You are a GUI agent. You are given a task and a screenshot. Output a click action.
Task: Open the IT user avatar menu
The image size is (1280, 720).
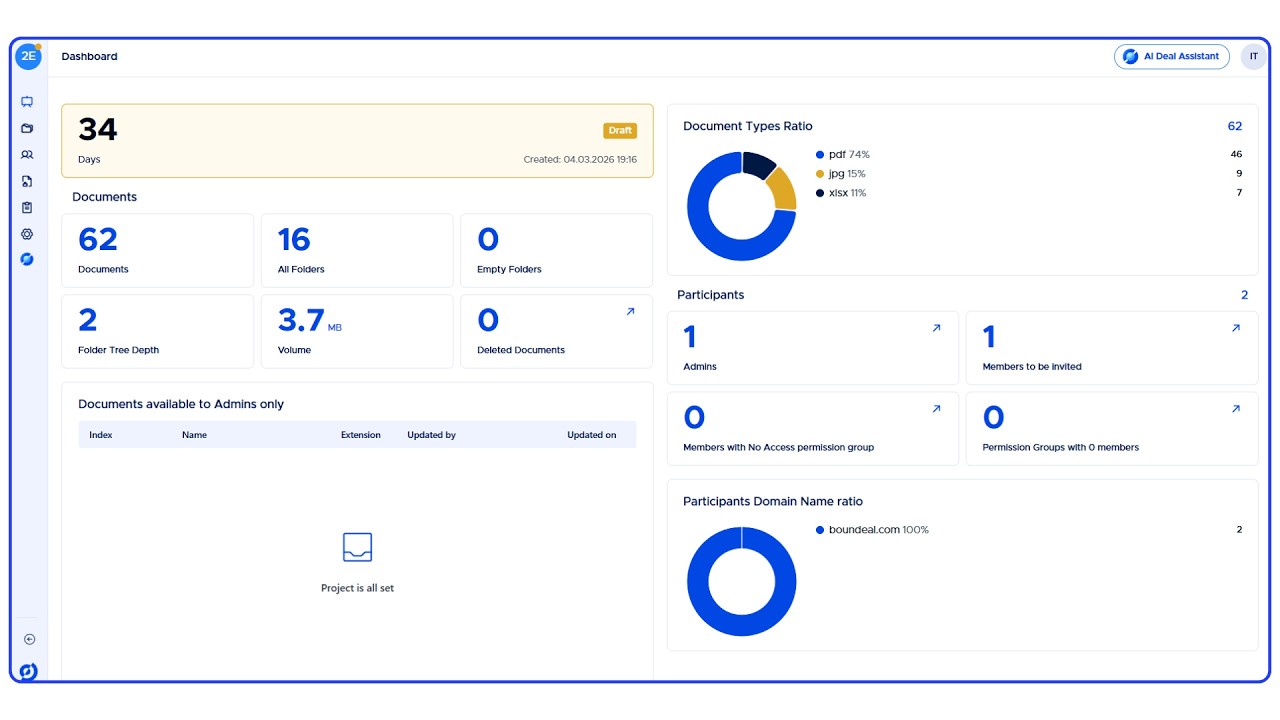click(x=1254, y=57)
